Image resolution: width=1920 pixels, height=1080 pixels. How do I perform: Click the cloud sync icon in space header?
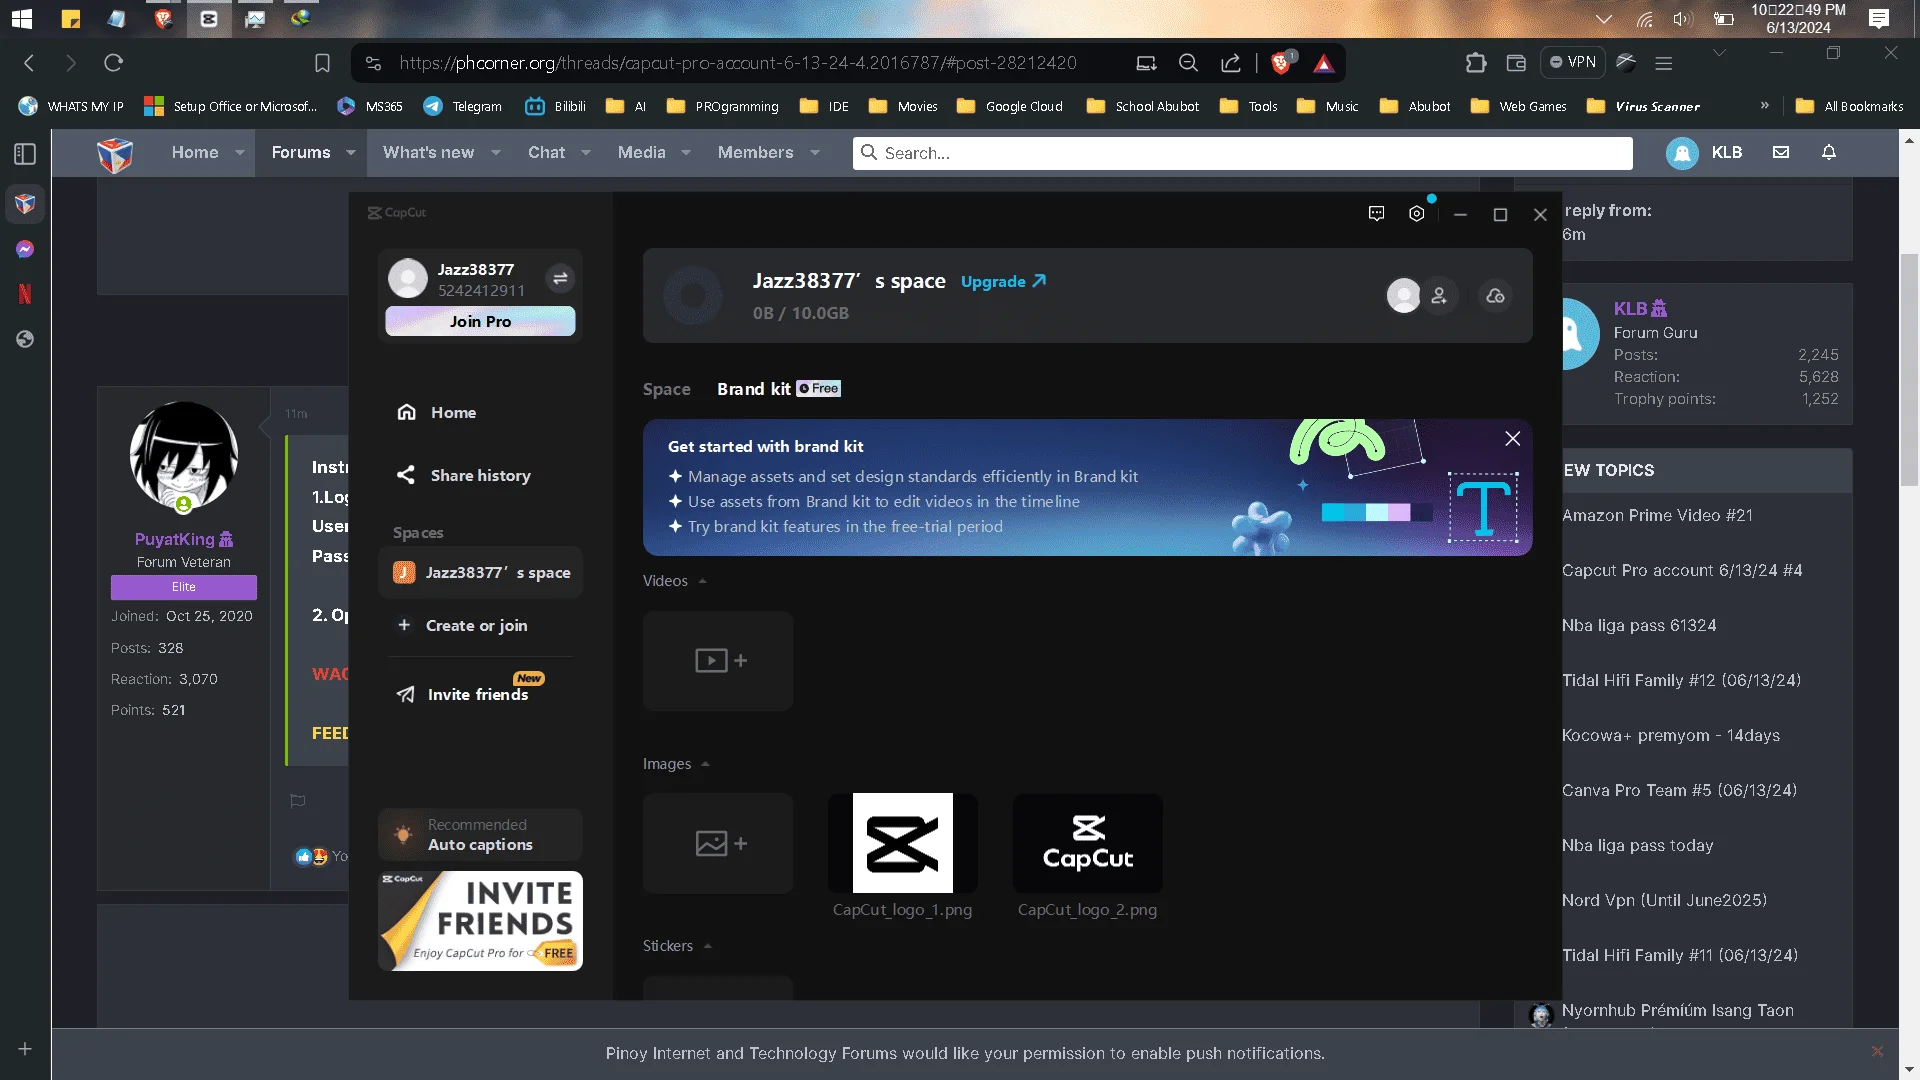coord(1495,296)
